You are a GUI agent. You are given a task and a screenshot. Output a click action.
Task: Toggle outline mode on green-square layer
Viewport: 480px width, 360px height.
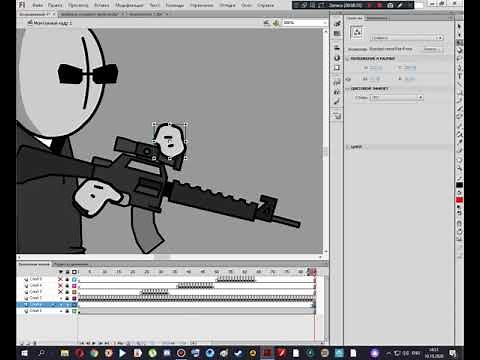74,311
